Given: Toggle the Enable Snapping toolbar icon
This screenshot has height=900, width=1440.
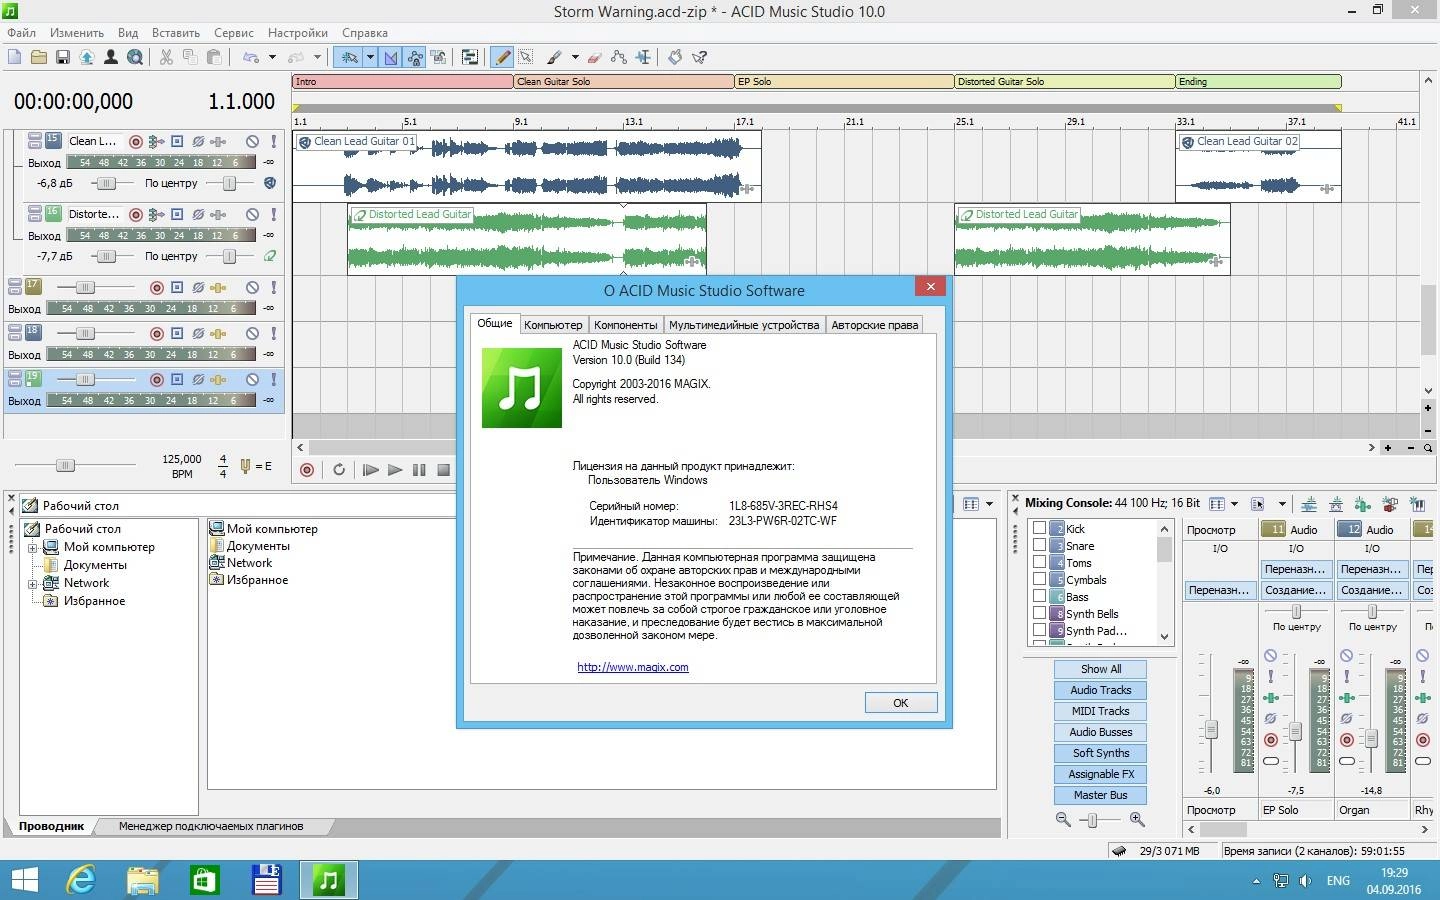Looking at the screenshot, I should click(x=349, y=57).
